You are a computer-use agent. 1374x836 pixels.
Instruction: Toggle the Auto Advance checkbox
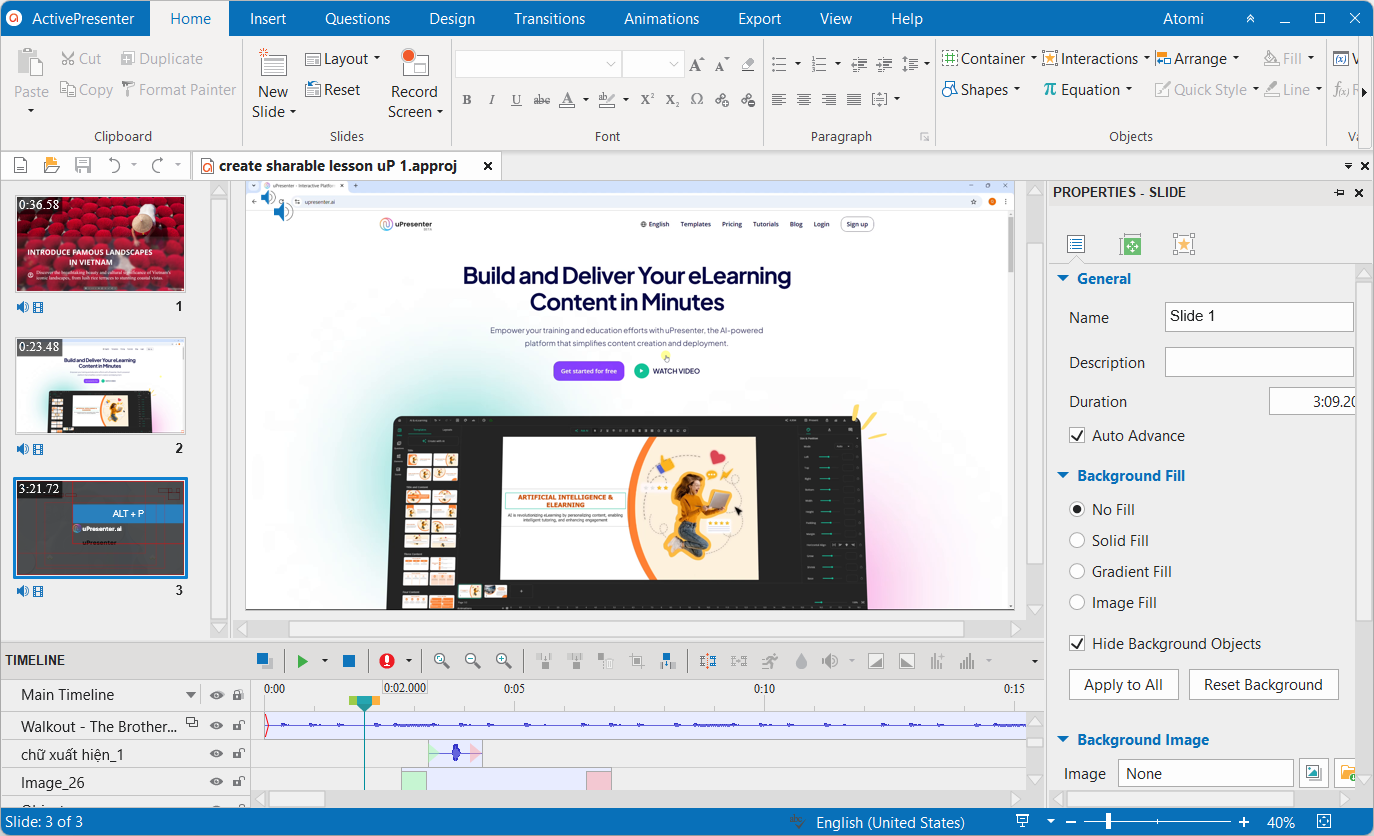coord(1077,435)
